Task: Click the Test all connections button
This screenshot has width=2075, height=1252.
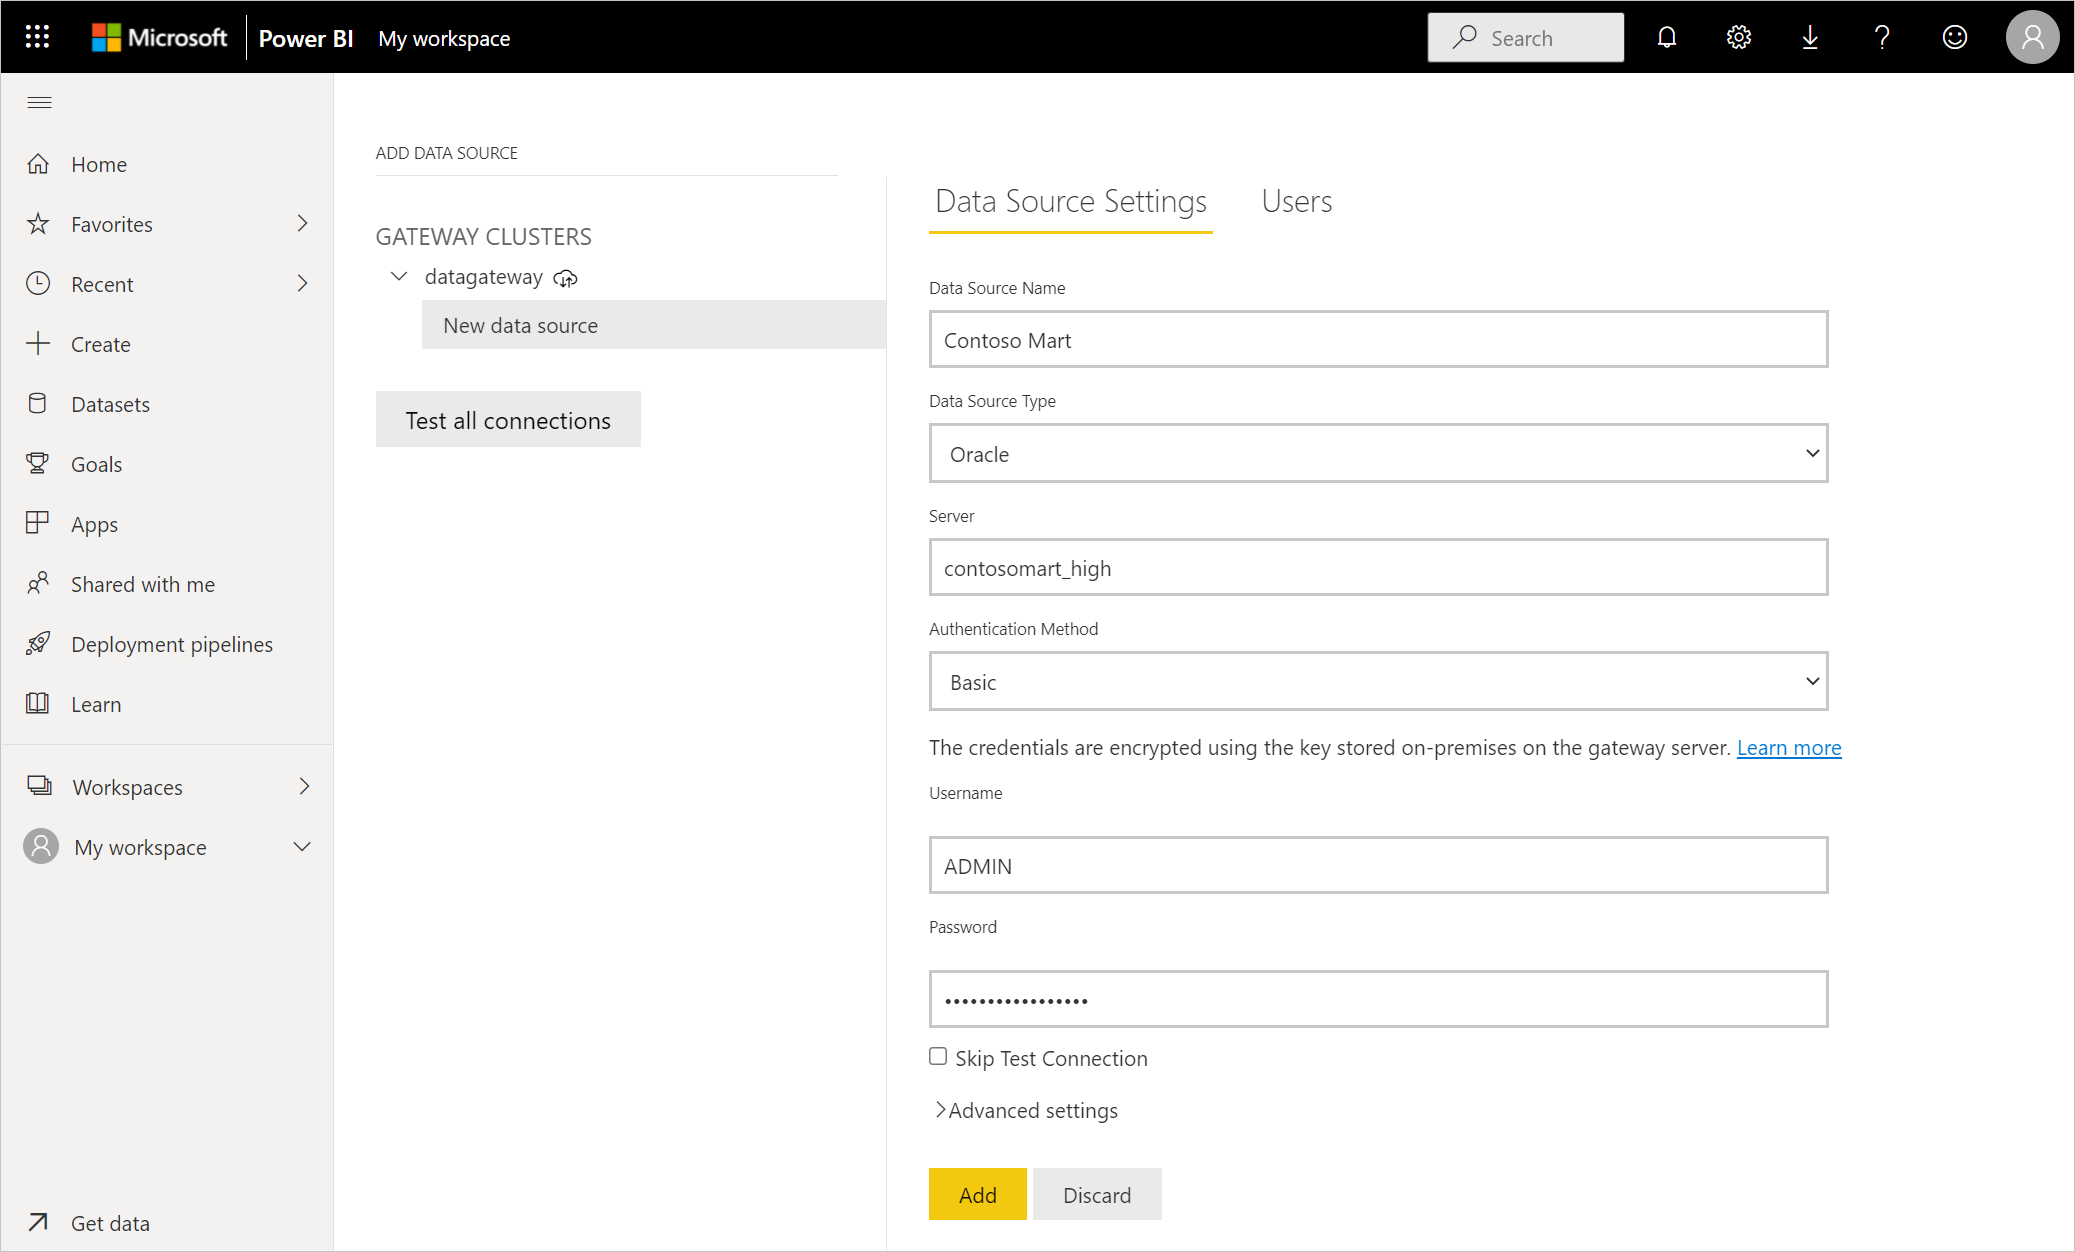Action: [x=508, y=419]
